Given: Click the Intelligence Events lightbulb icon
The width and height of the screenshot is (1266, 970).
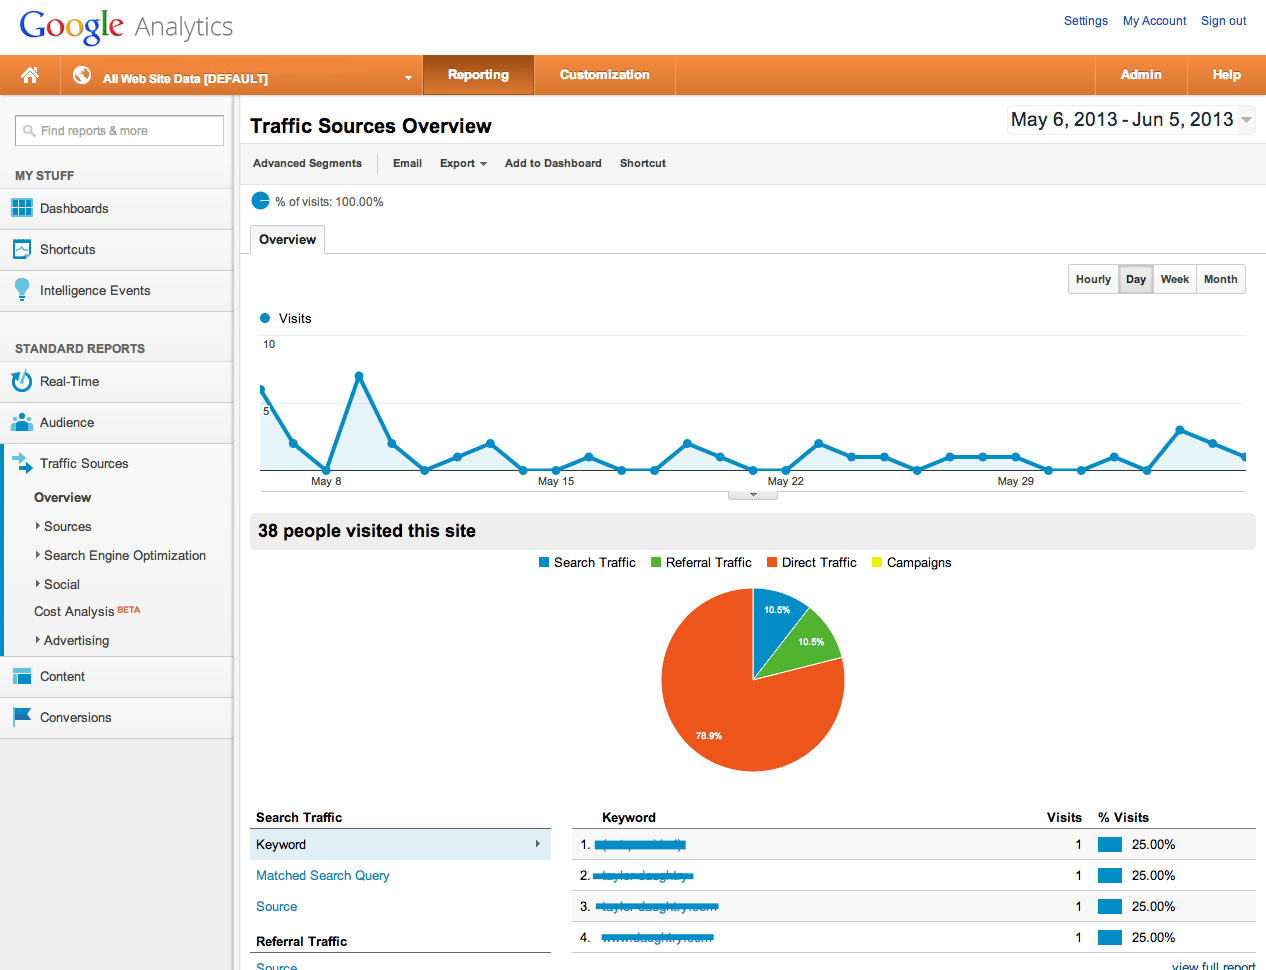Looking at the screenshot, I should point(22,290).
